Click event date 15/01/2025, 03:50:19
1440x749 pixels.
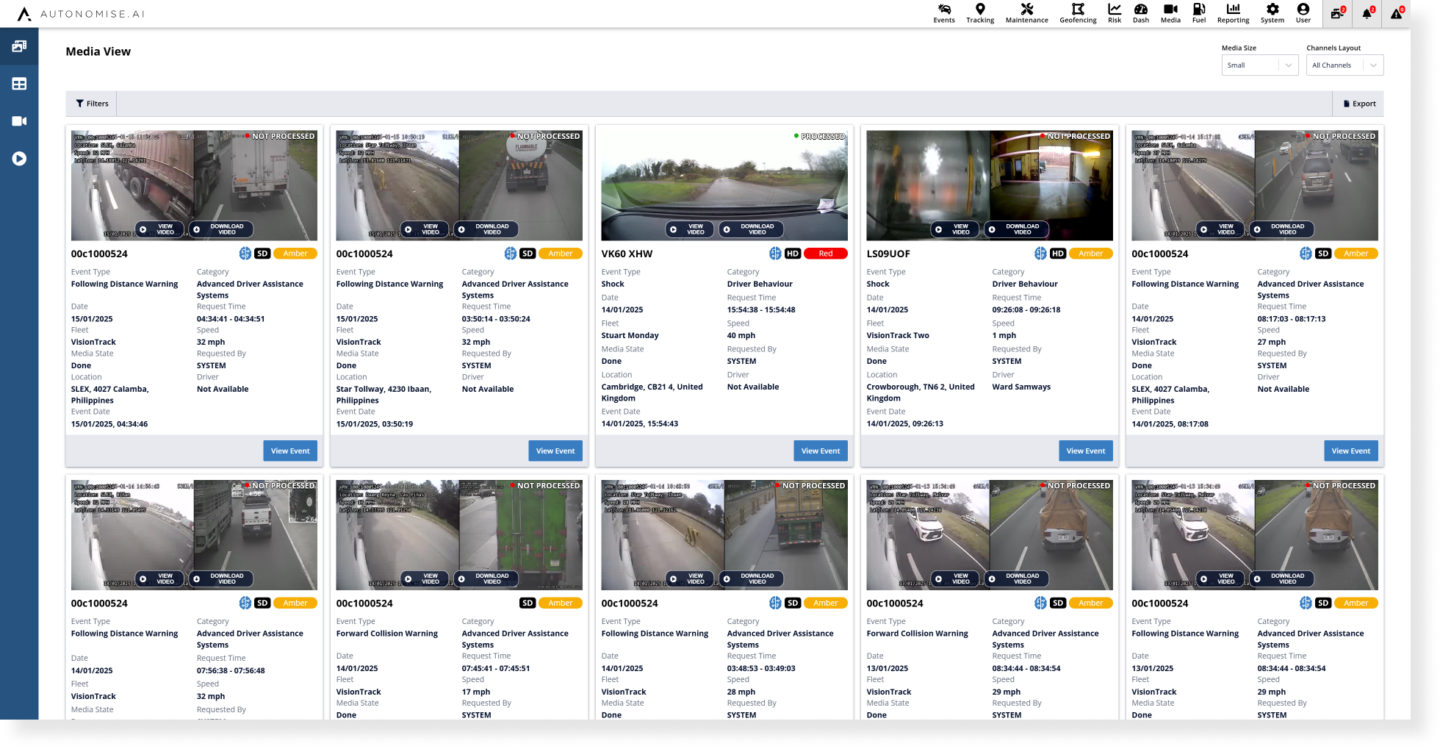374,423
